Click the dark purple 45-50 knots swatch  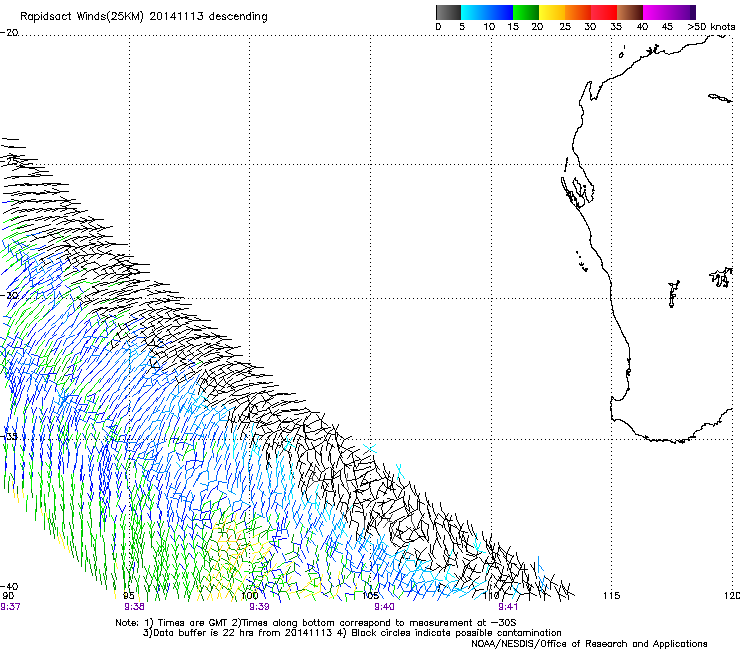pyautogui.click(x=682, y=12)
